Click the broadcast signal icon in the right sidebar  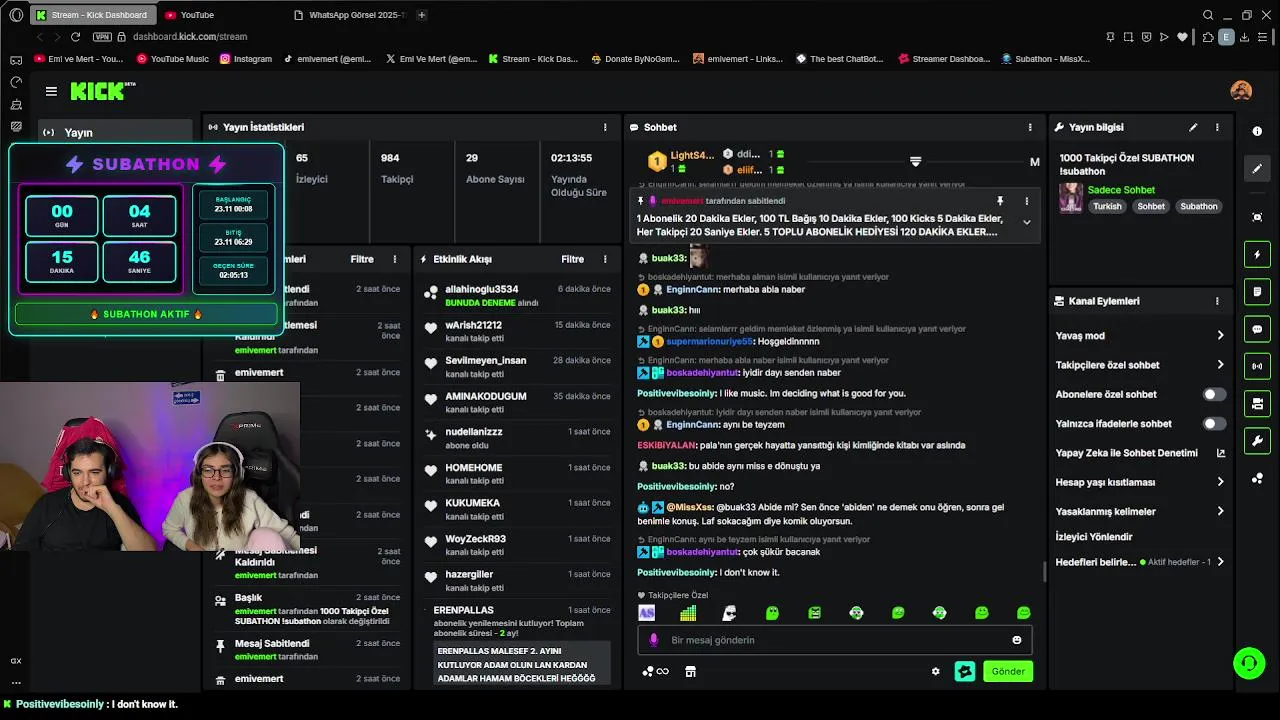pos(1257,366)
